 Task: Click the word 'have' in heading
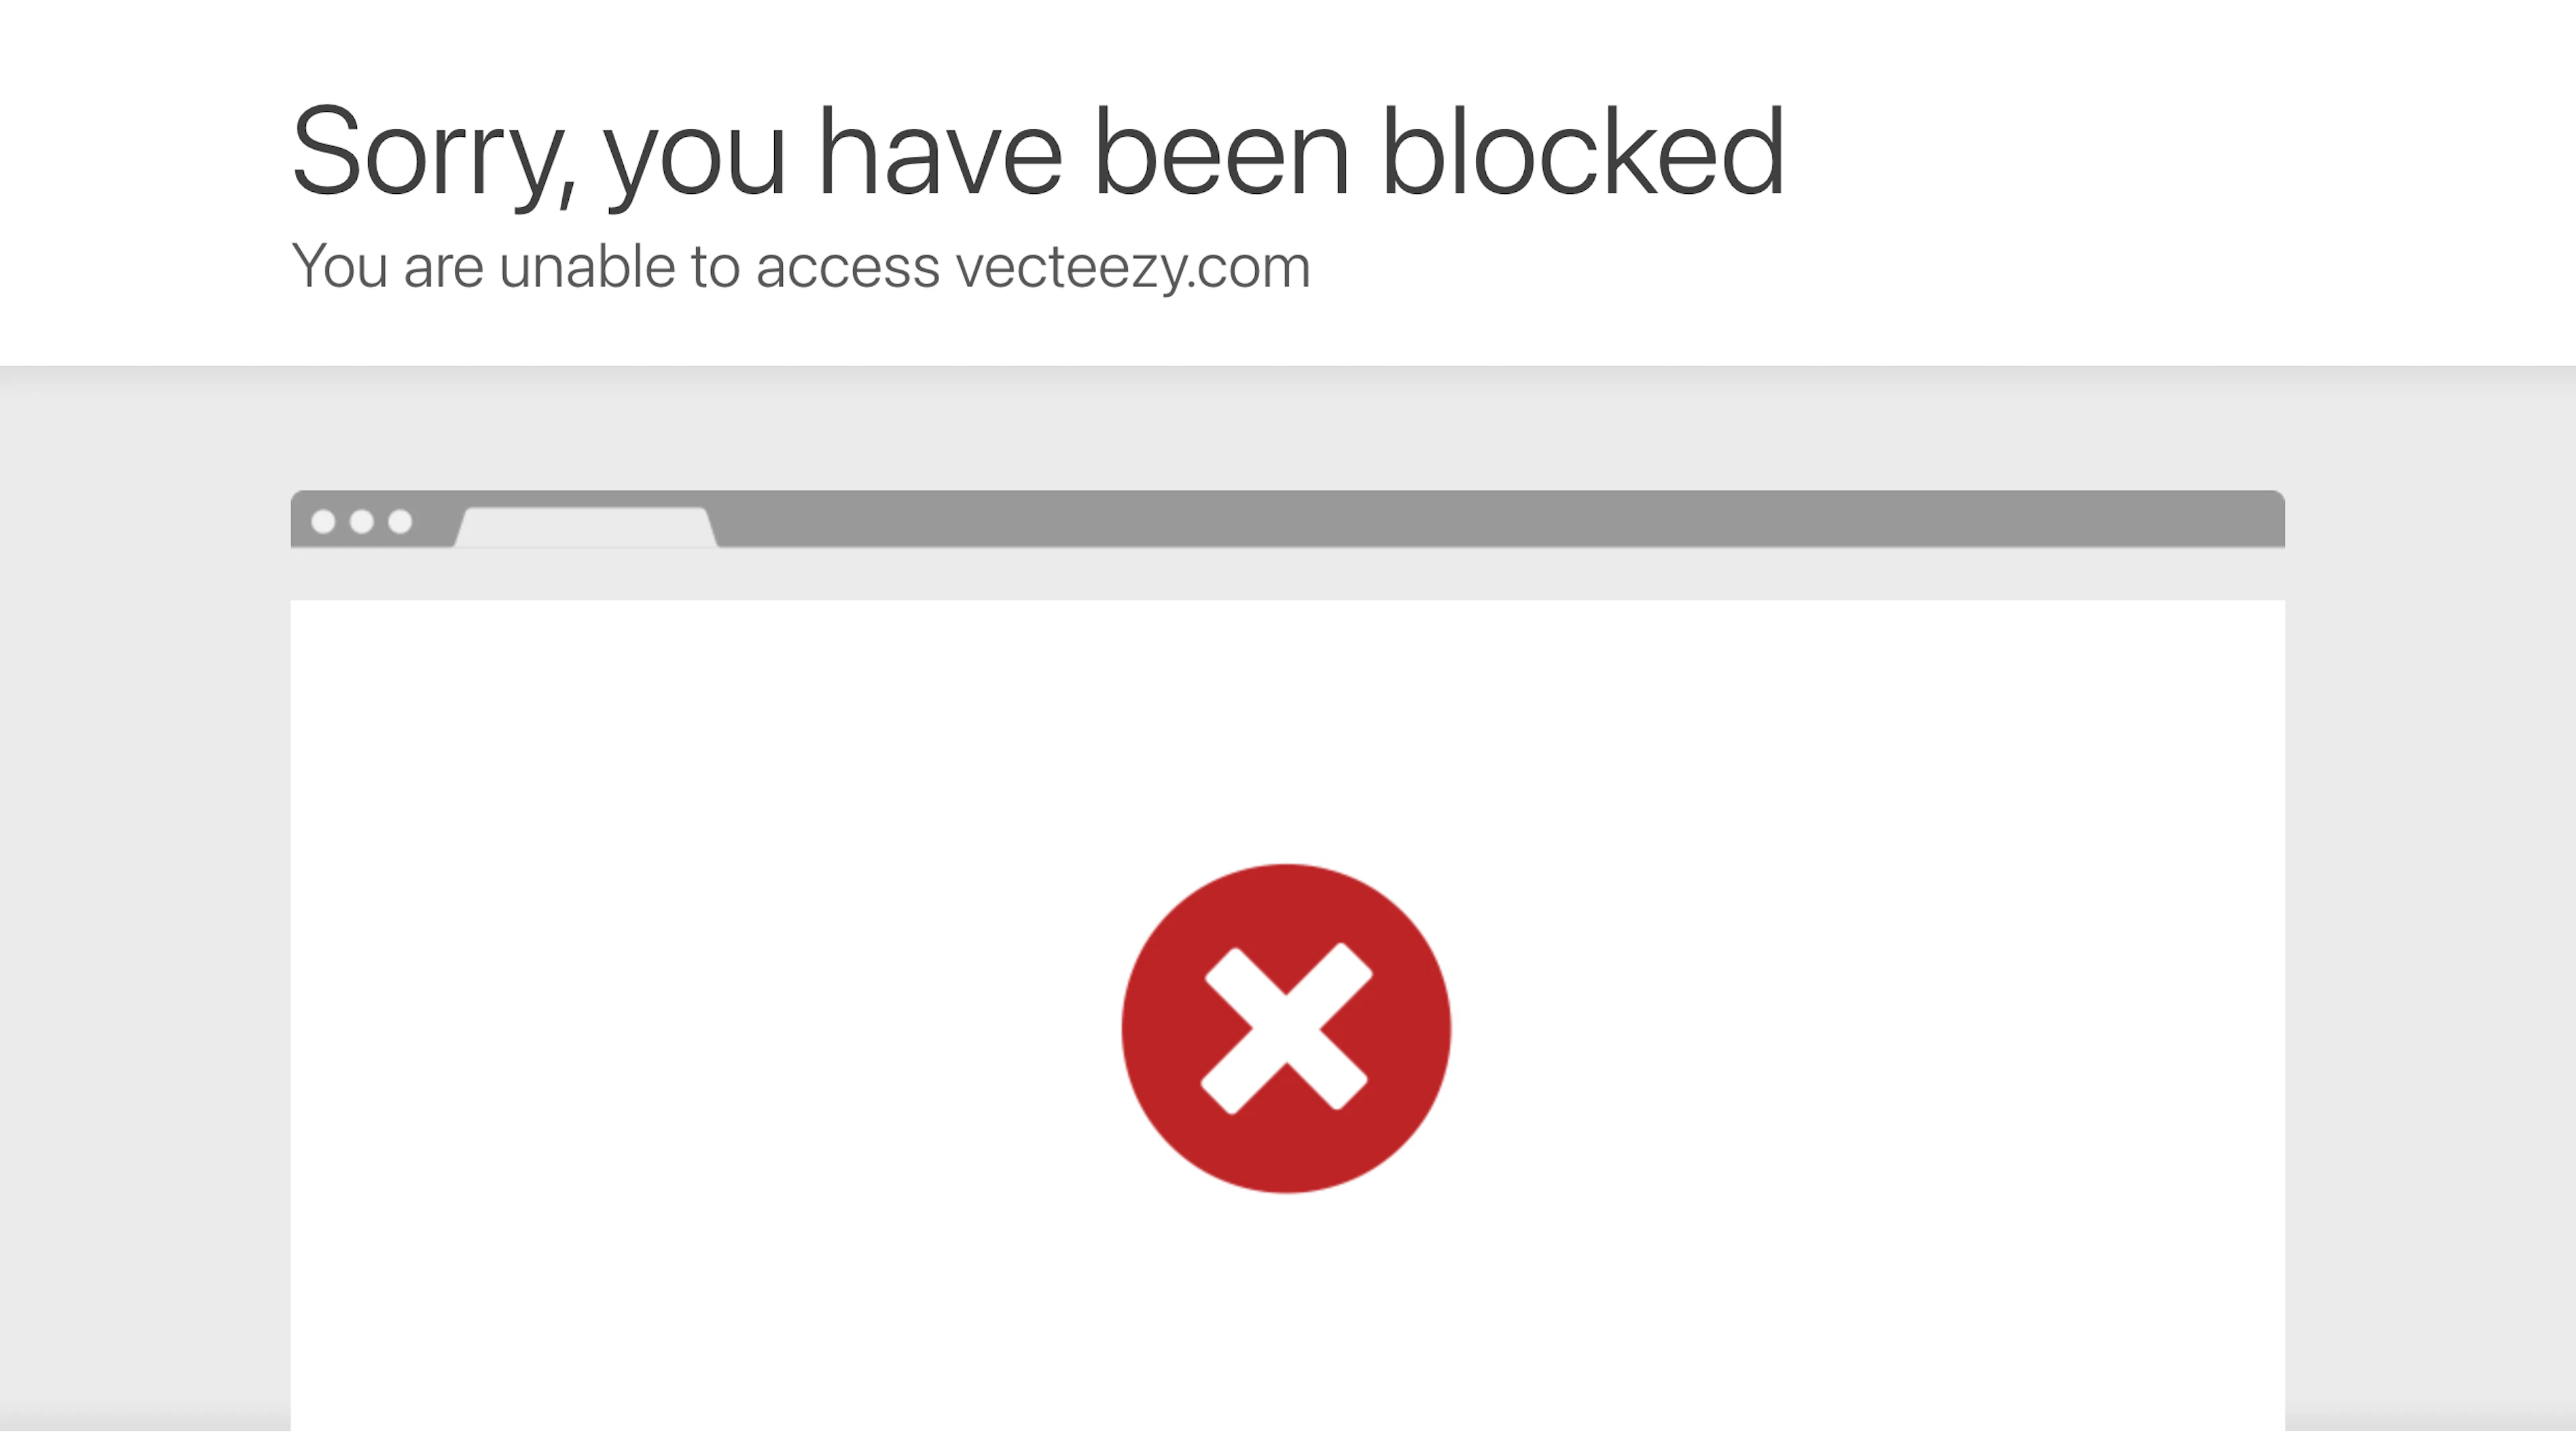coord(940,151)
